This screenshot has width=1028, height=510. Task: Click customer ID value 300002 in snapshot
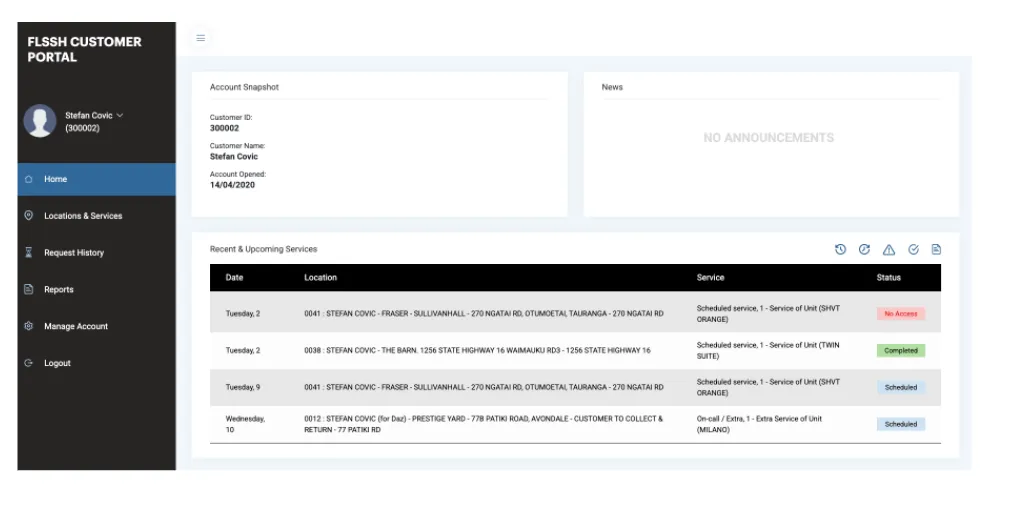[224, 128]
